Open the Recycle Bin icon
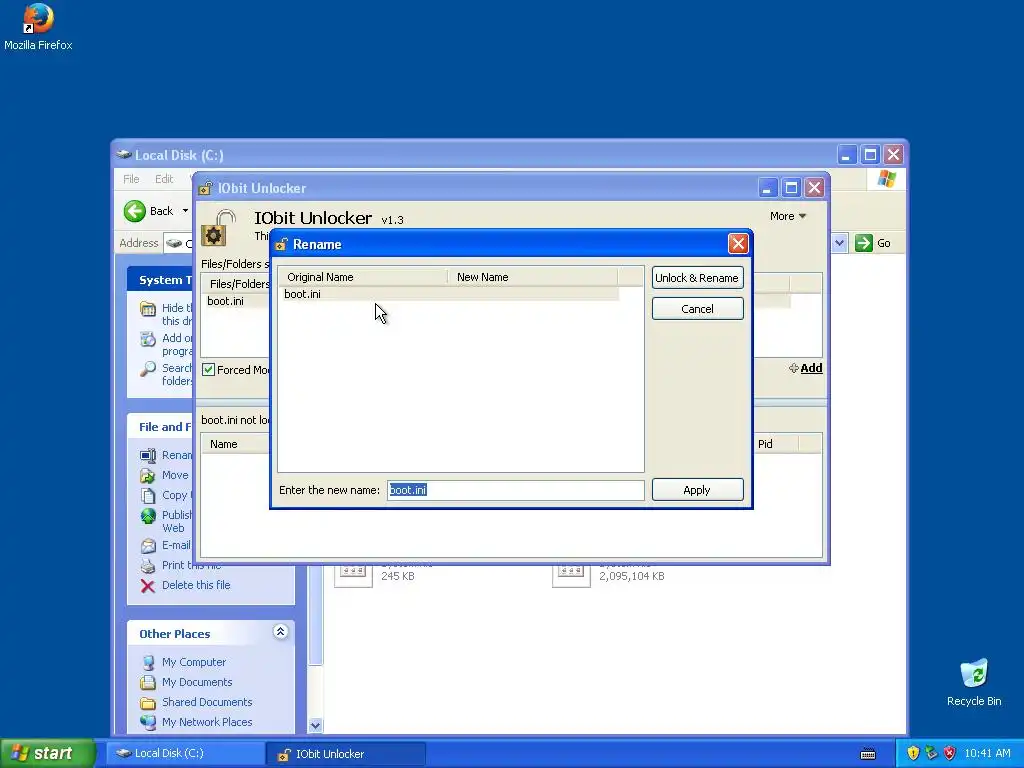The height and width of the screenshot is (768, 1024). tap(974, 682)
